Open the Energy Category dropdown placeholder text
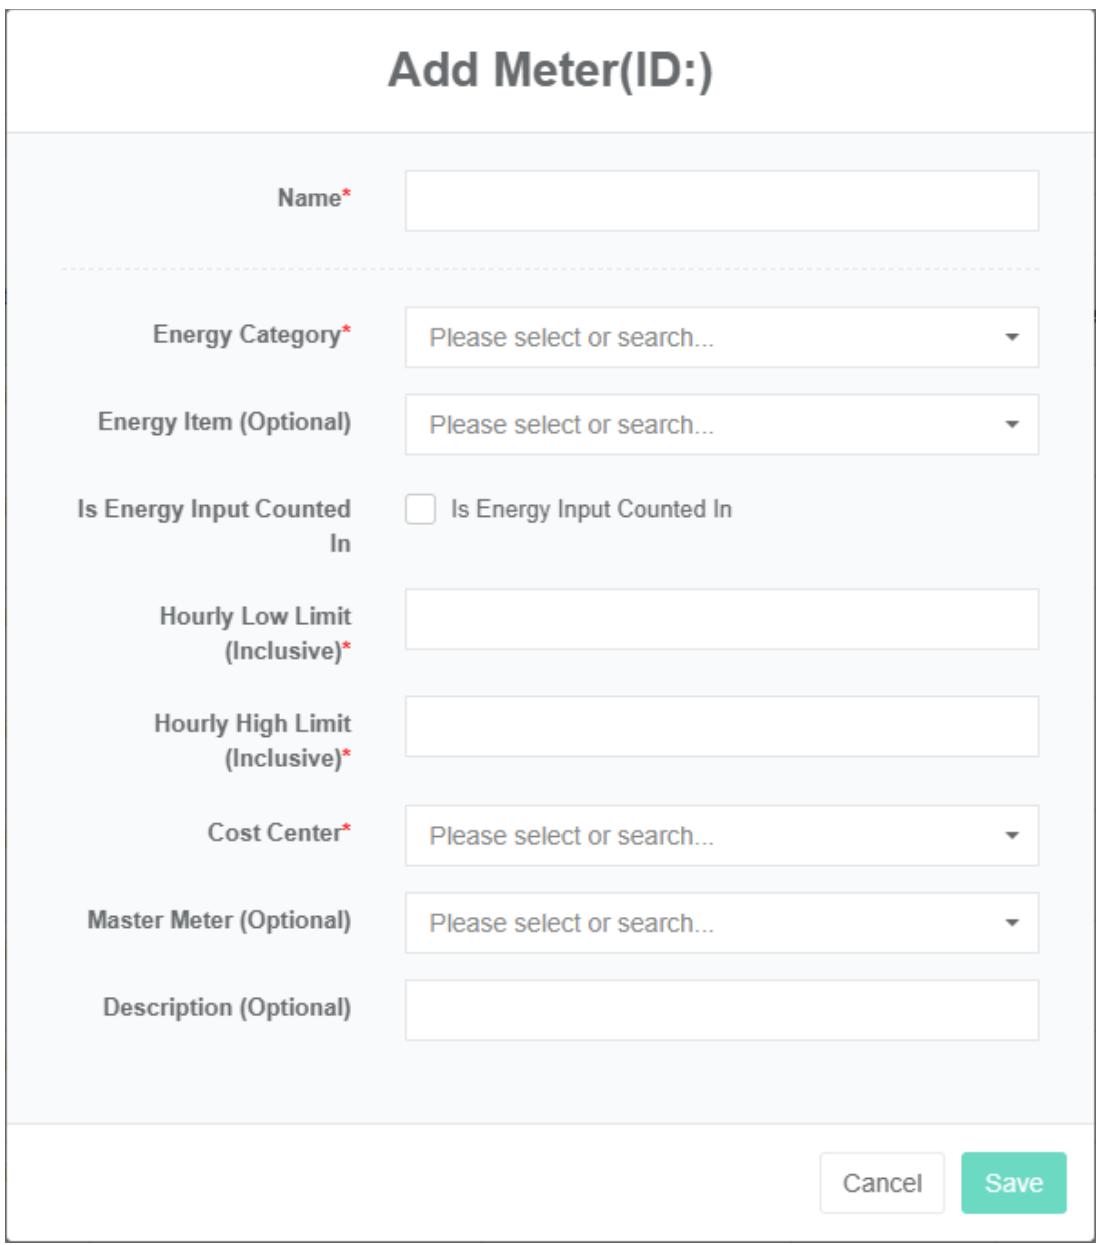The image size is (1100, 1245). coord(571,338)
